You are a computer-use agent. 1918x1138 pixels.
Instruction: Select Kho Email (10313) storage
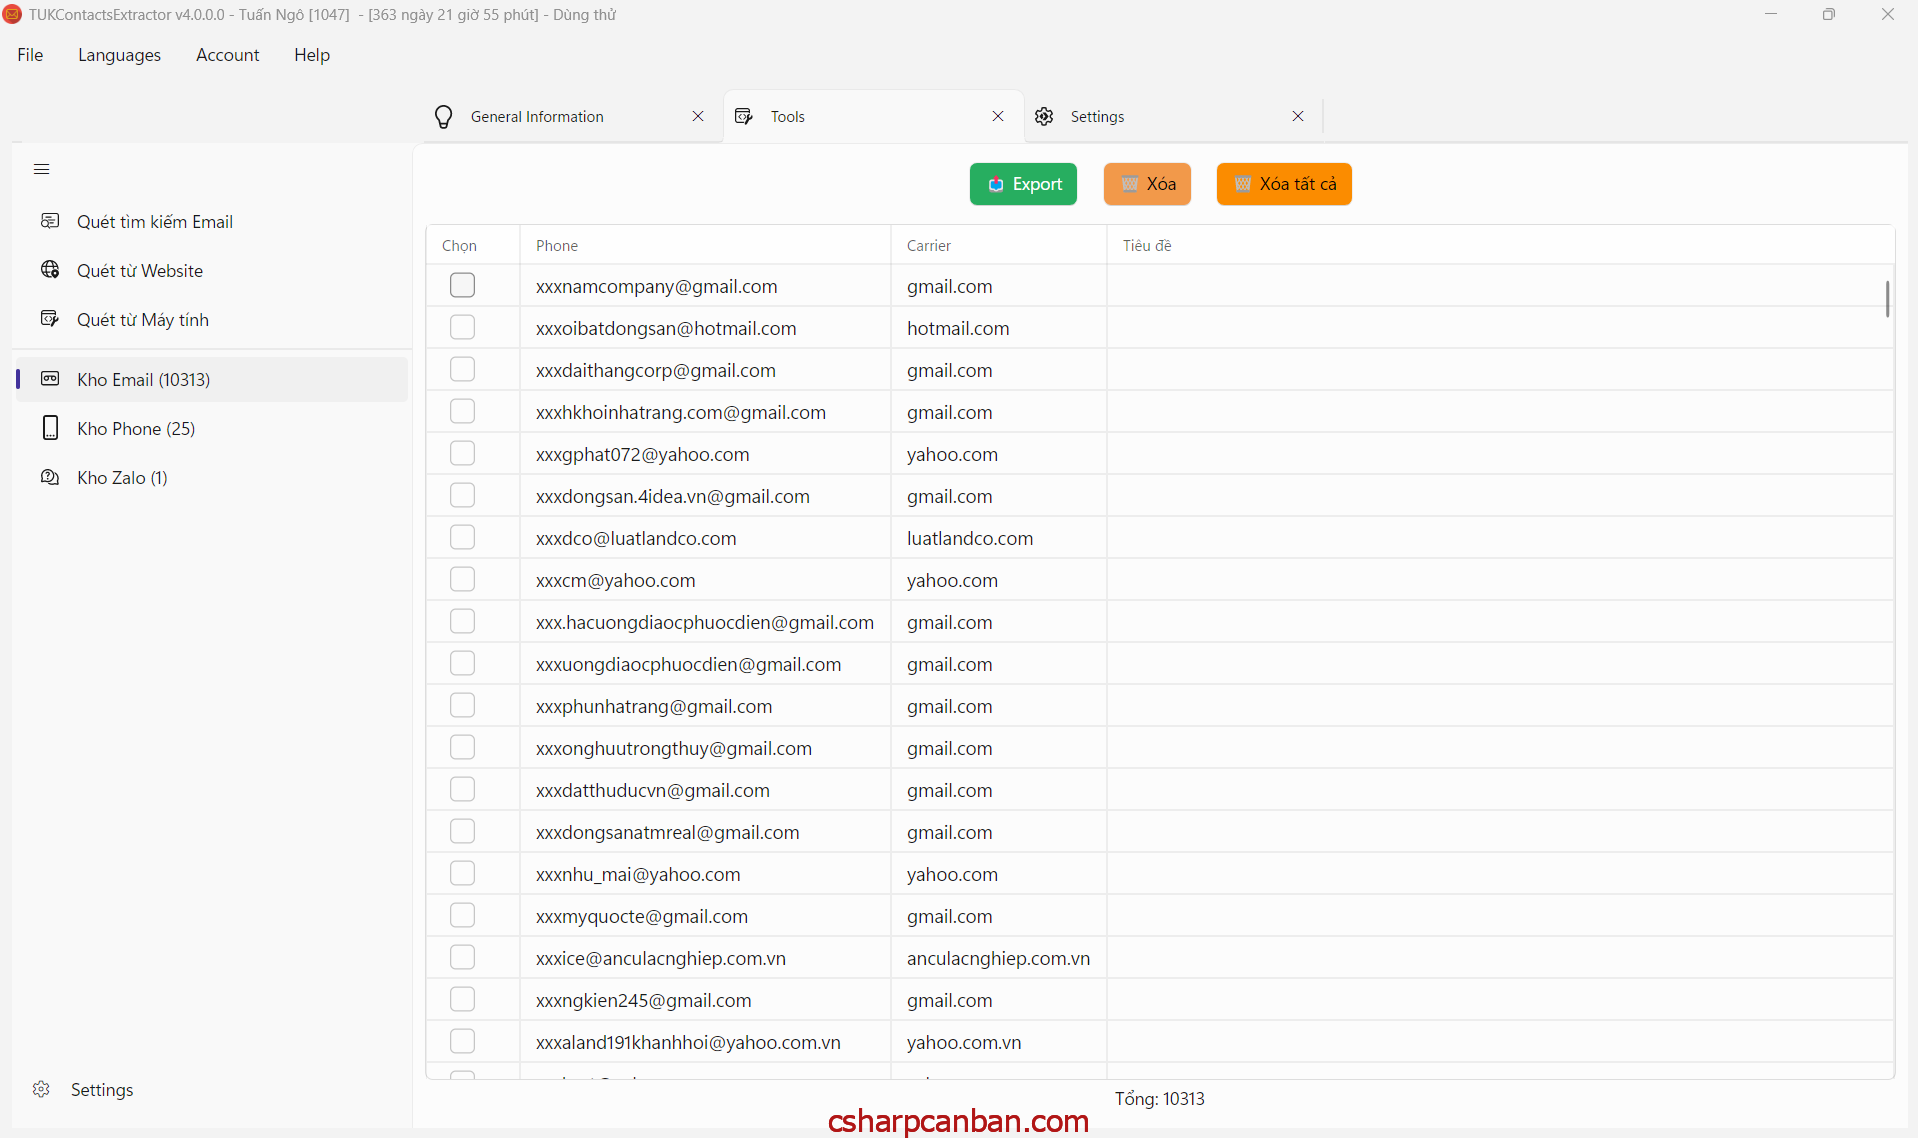143,380
